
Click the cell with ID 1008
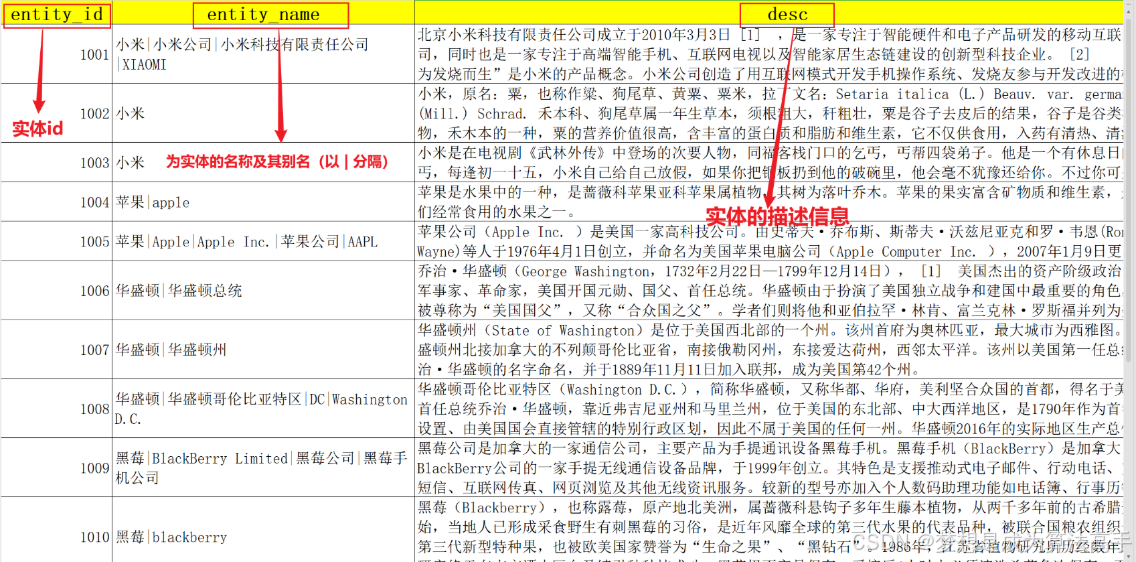point(57,408)
